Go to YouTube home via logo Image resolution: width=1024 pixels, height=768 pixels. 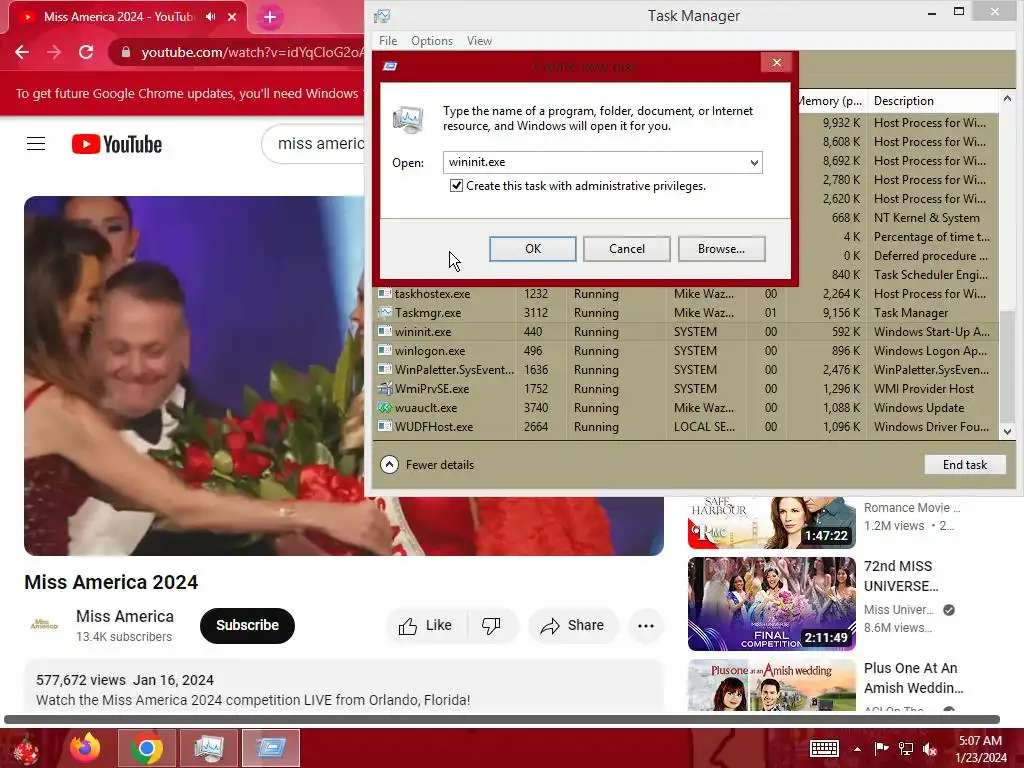(x=117, y=144)
